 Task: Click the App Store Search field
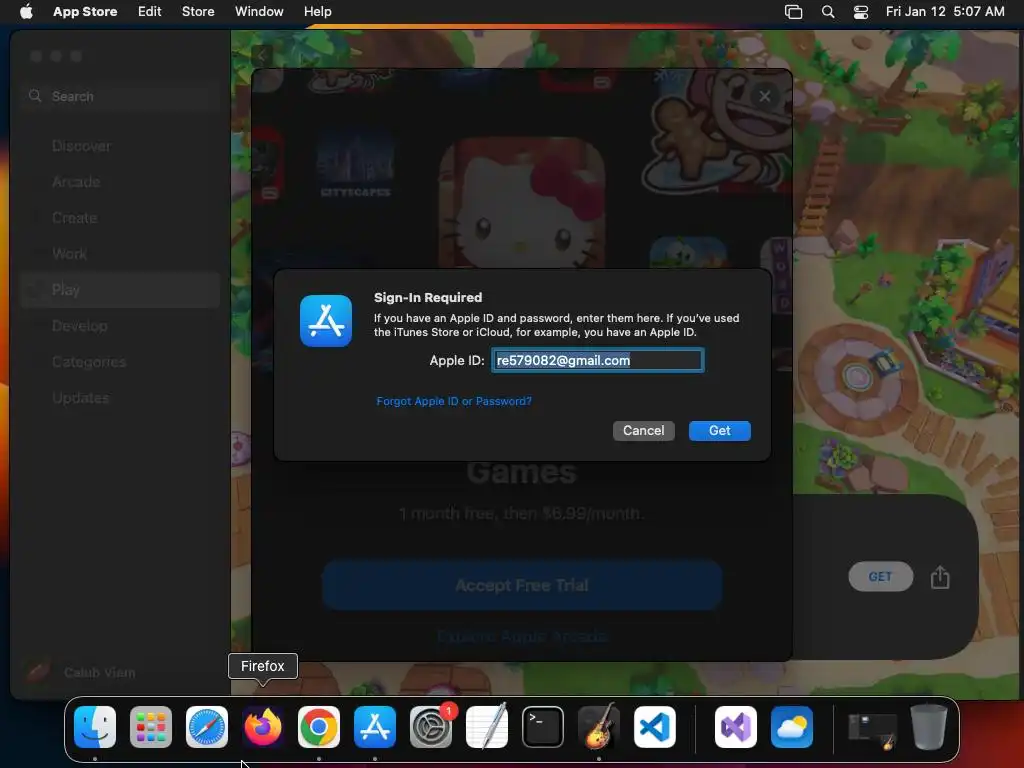[x=120, y=97]
